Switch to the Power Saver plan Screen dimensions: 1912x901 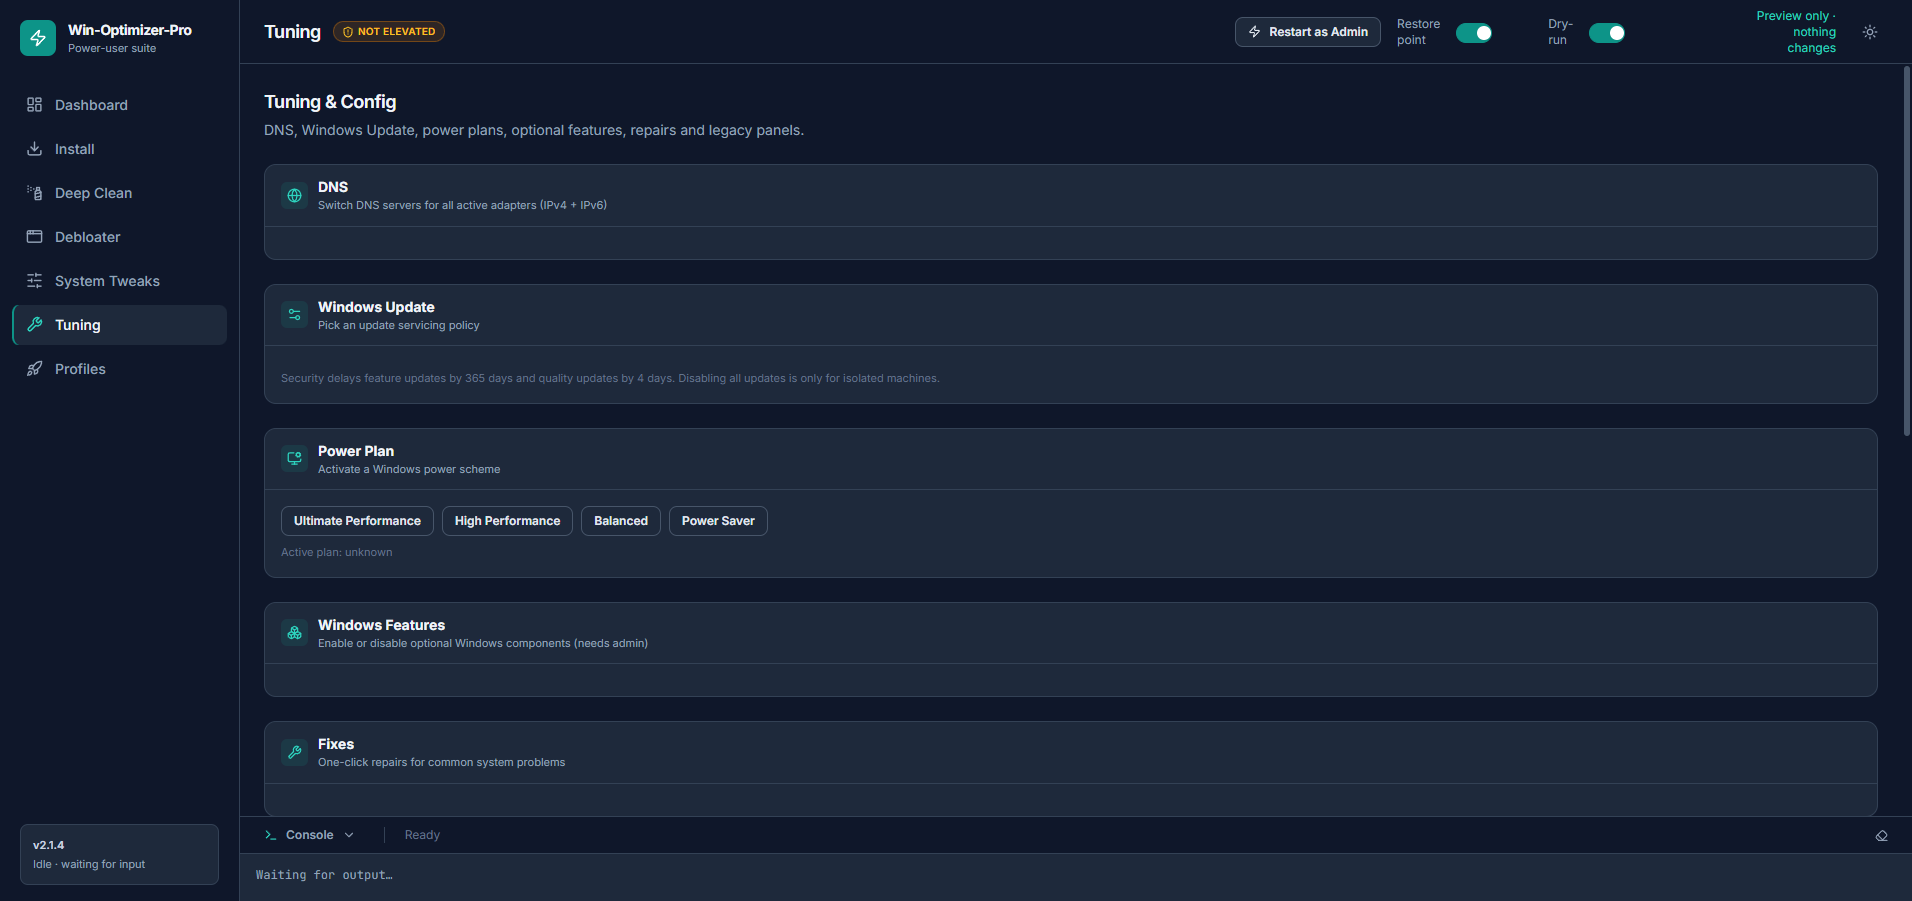point(718,521)
